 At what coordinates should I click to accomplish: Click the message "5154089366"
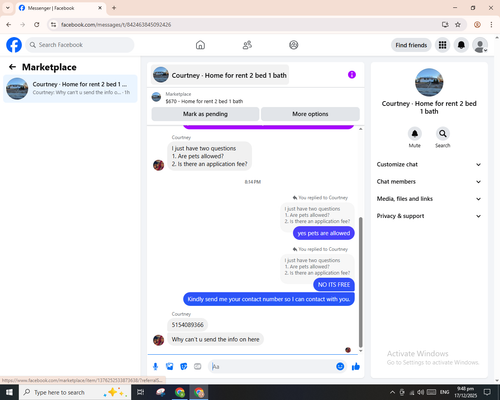[188, 325]
